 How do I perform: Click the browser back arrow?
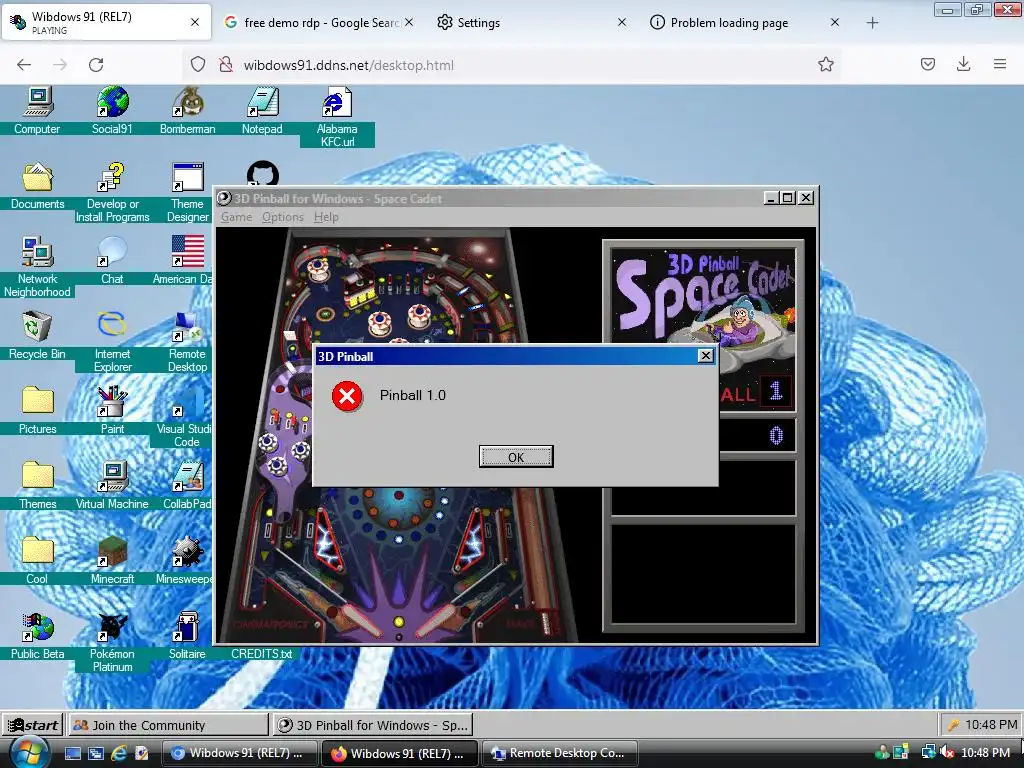(24, 64)
